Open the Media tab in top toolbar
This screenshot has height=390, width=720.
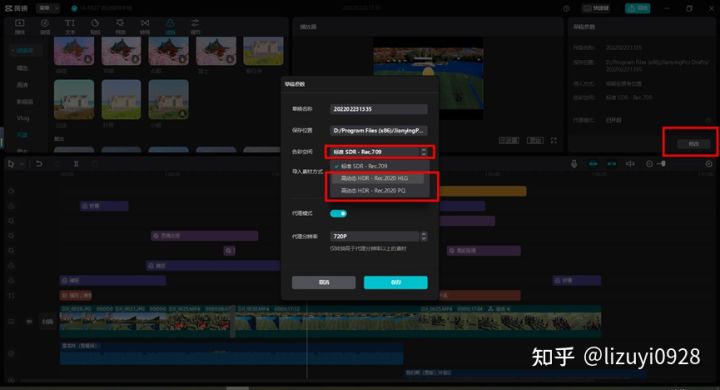(x=20, y=27)
